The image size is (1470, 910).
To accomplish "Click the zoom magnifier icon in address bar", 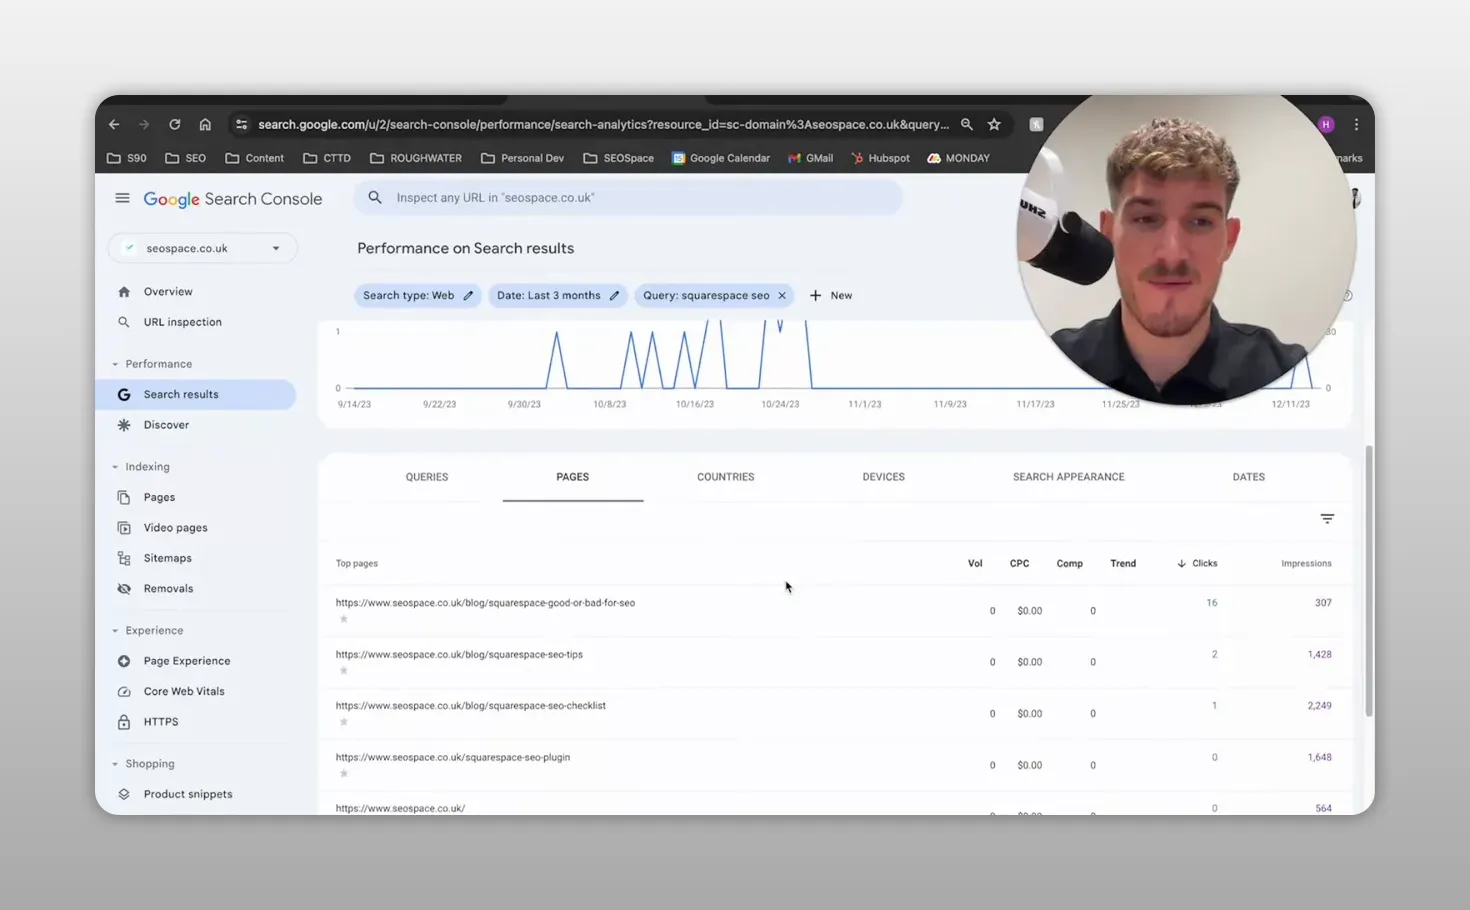I will pyautogui.click(x=967, y=125).
